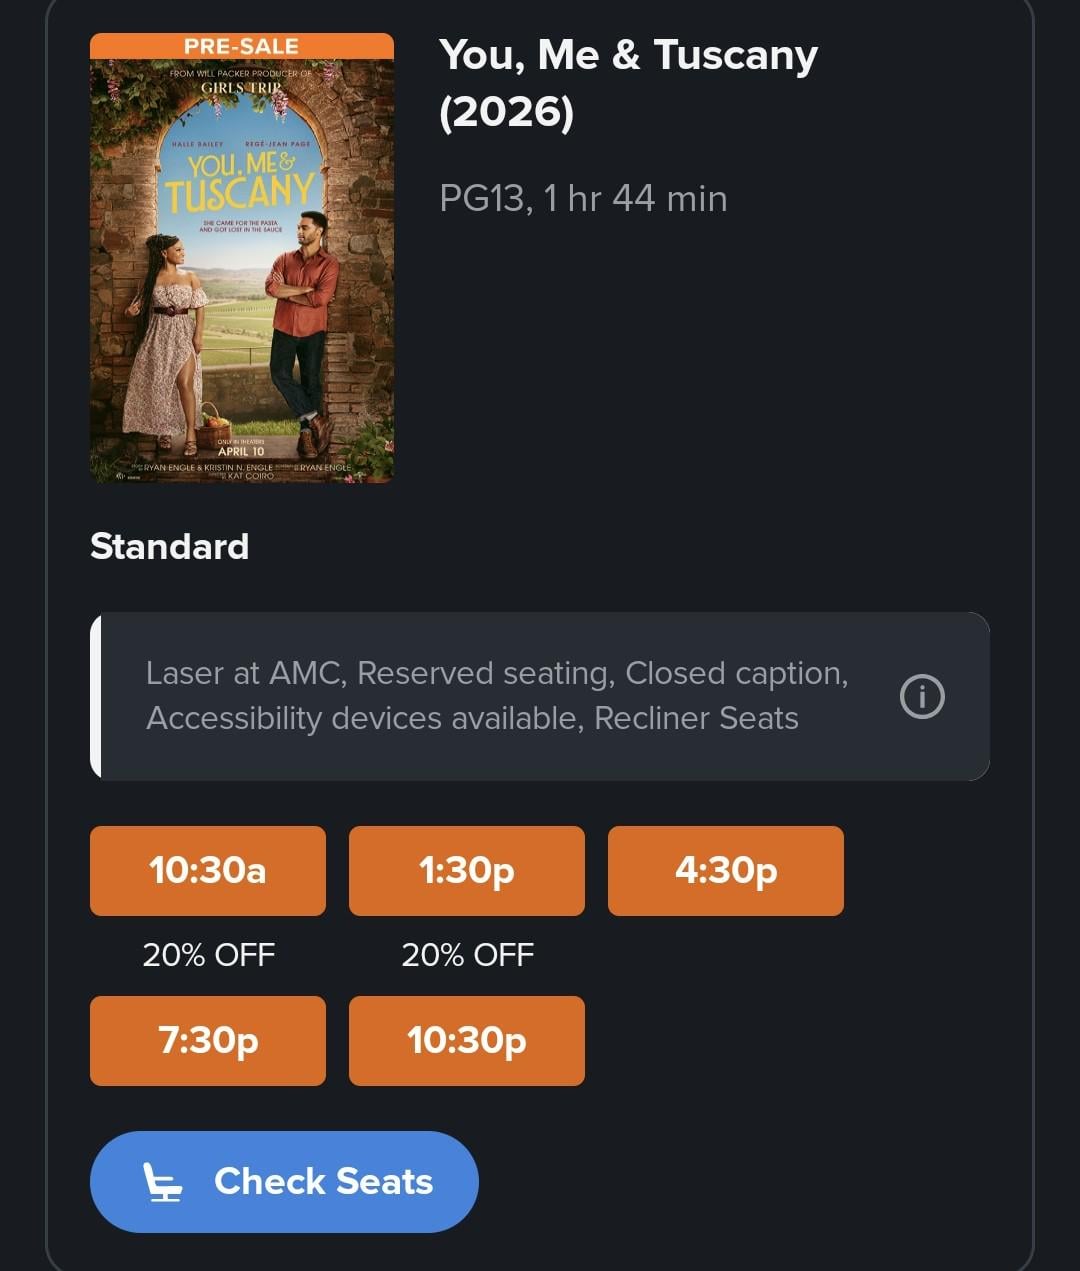Click the PG13, 1 hr 44 min text
The height and width of the screenshot is (1271, 1080).
pos(583,199)
